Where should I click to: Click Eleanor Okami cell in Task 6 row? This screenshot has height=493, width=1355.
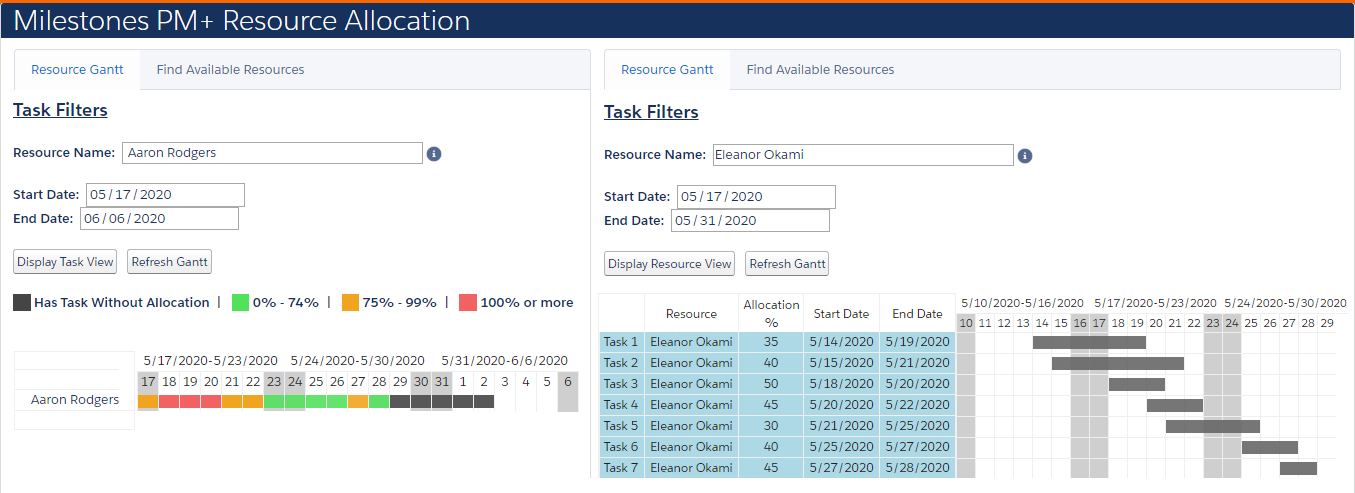[x=691, y=447]
